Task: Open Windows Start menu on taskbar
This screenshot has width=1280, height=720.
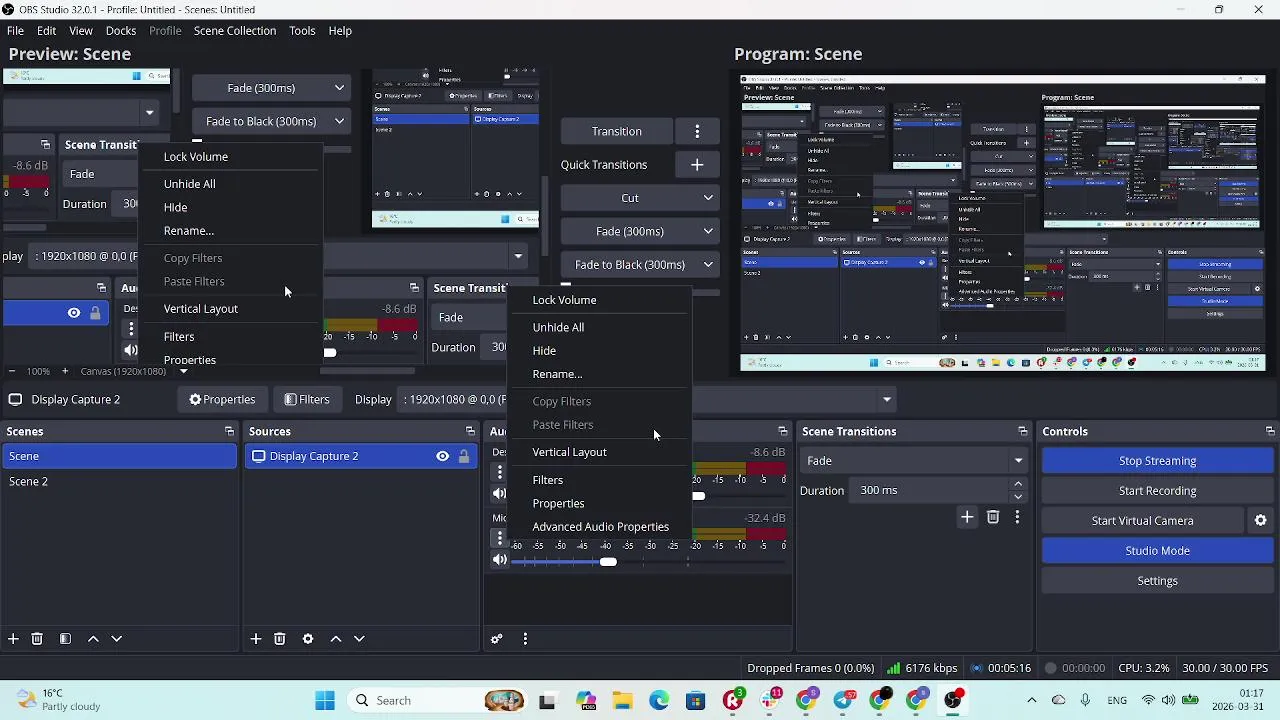Action: pyautogui.click(x=325, y=700)
